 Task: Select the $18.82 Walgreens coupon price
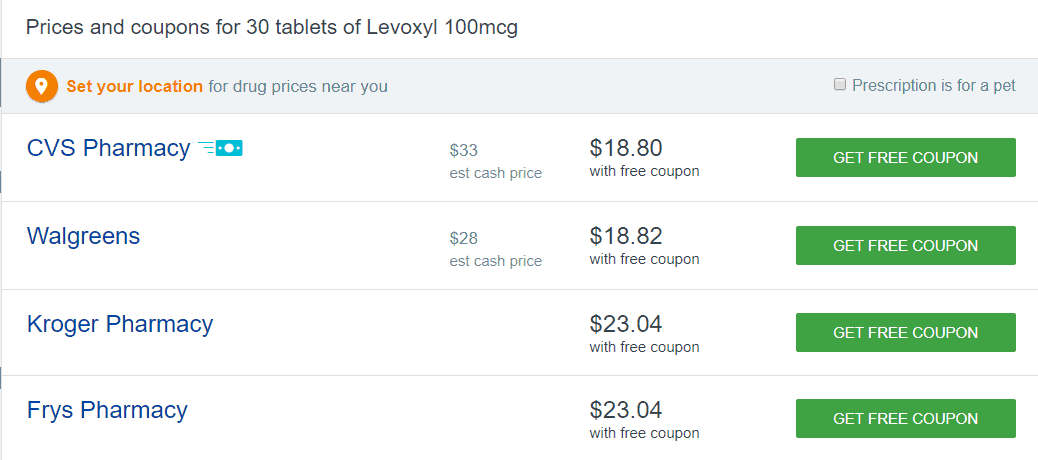[626, 236]
